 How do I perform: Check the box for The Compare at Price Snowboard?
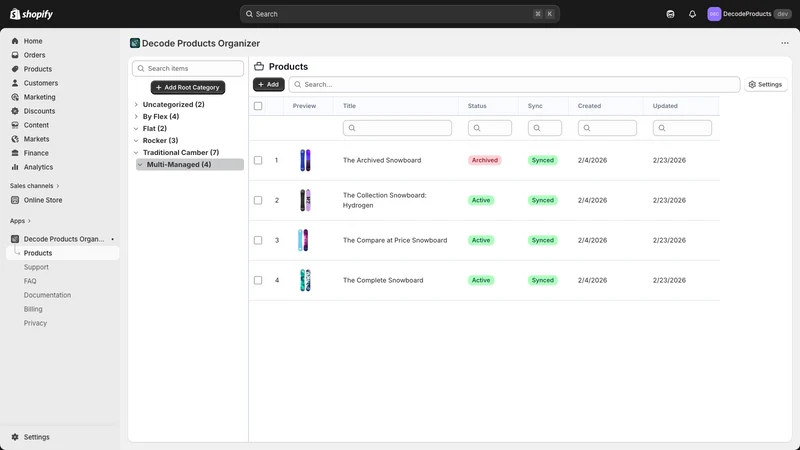click(x=258, y=240)
